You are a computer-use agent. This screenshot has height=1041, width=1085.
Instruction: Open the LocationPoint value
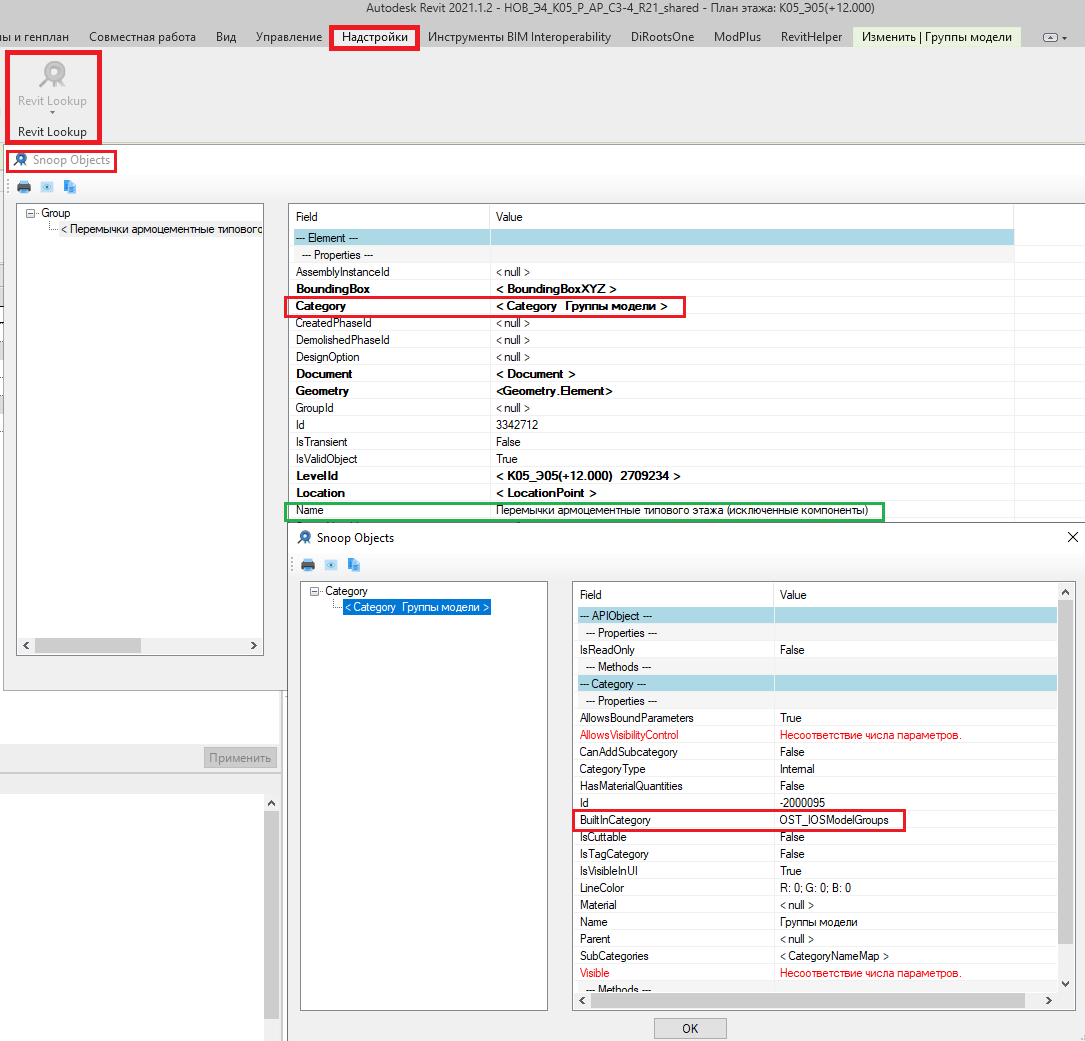545,493
